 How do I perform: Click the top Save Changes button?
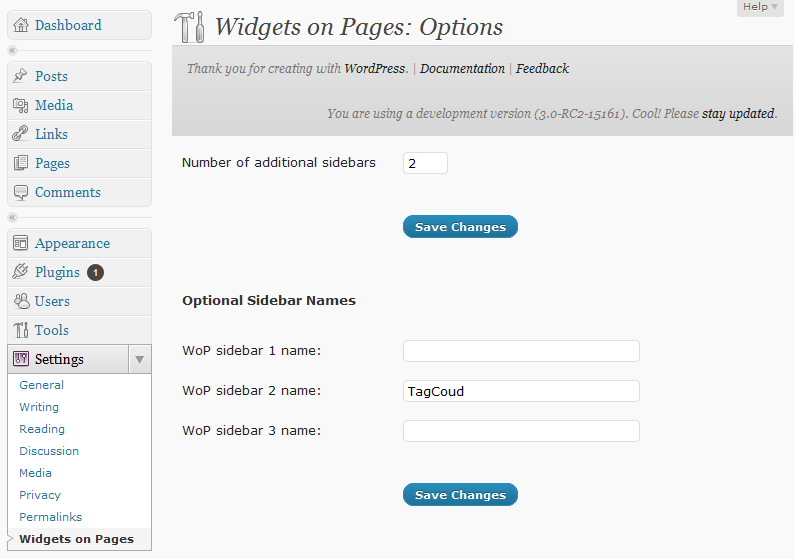pyautogui.click(x=460, y=227)
